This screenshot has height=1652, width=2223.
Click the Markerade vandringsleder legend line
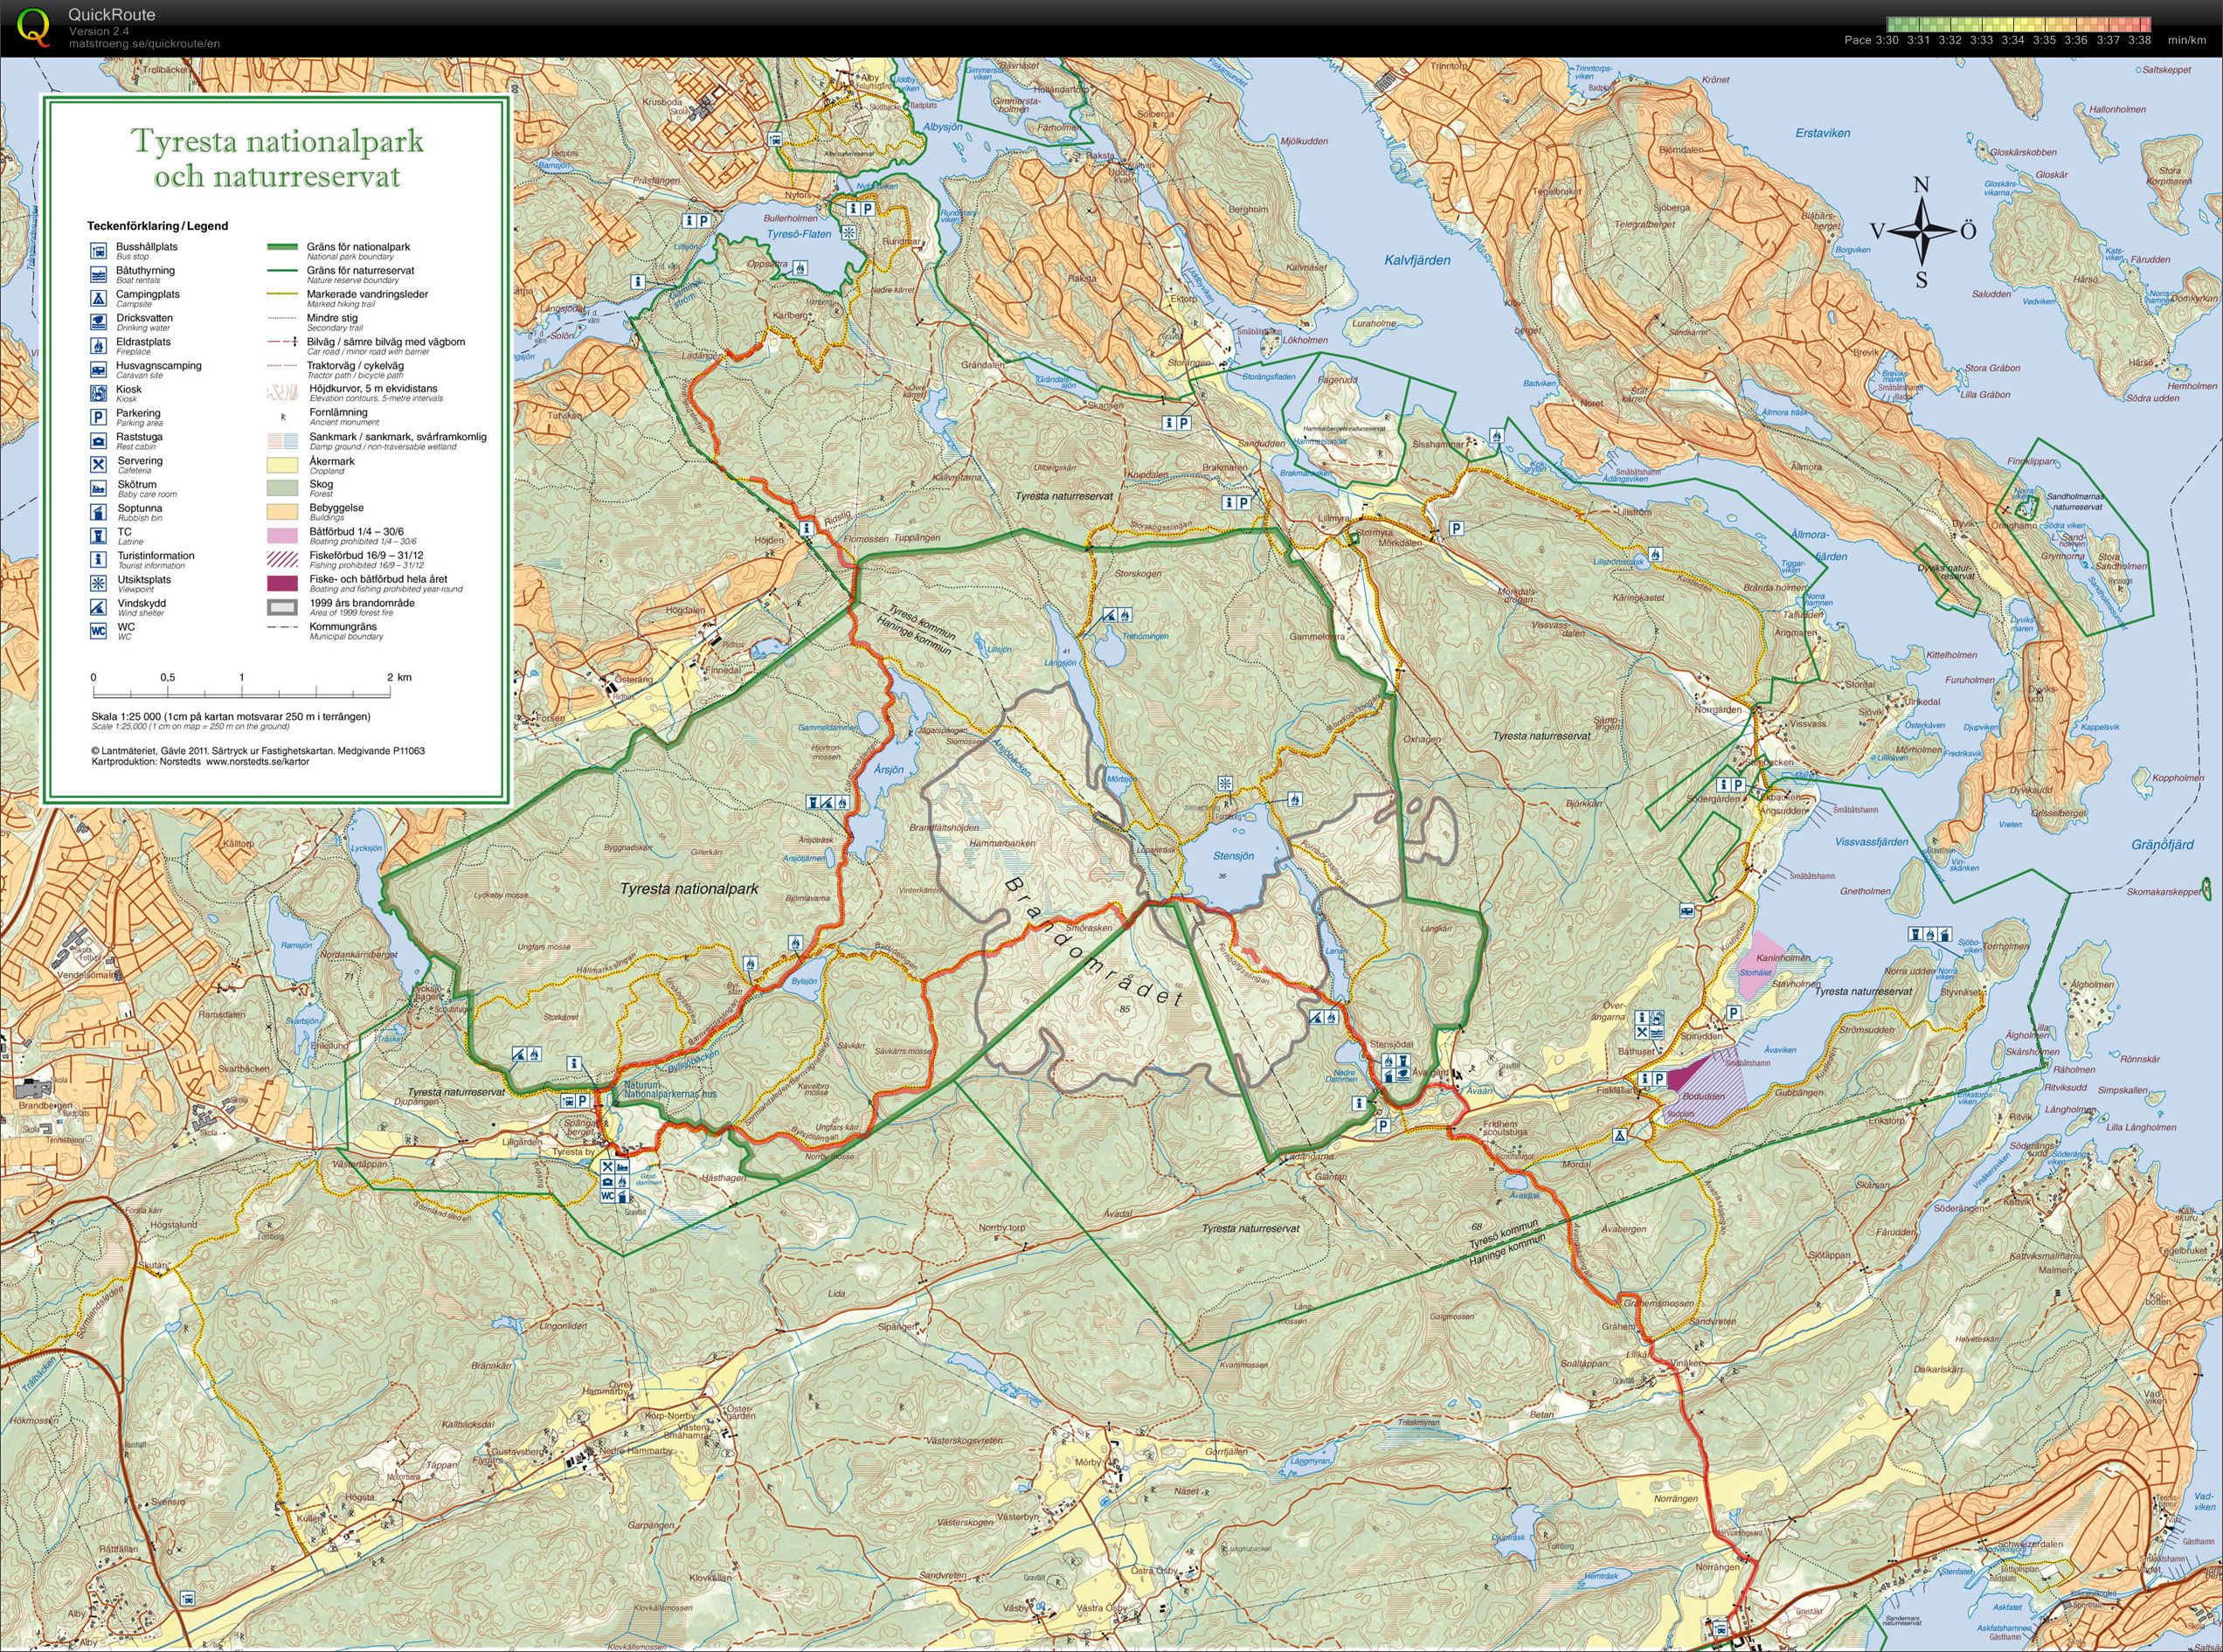point(283,294)
